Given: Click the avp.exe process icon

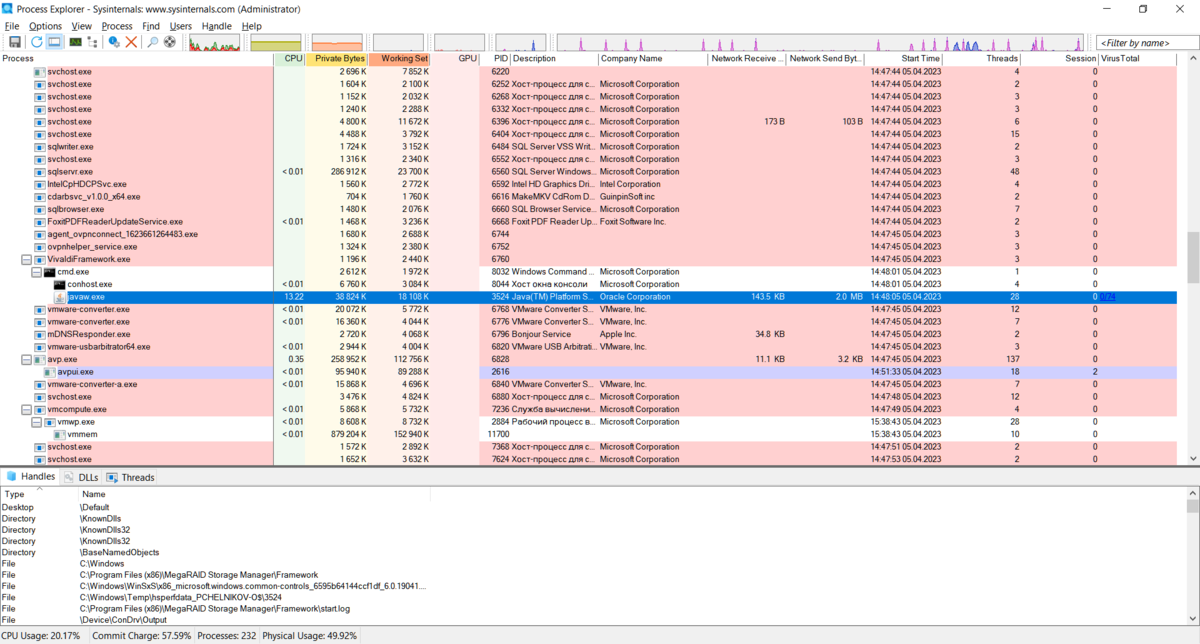Looking at the screenshot, I should 39,359.
